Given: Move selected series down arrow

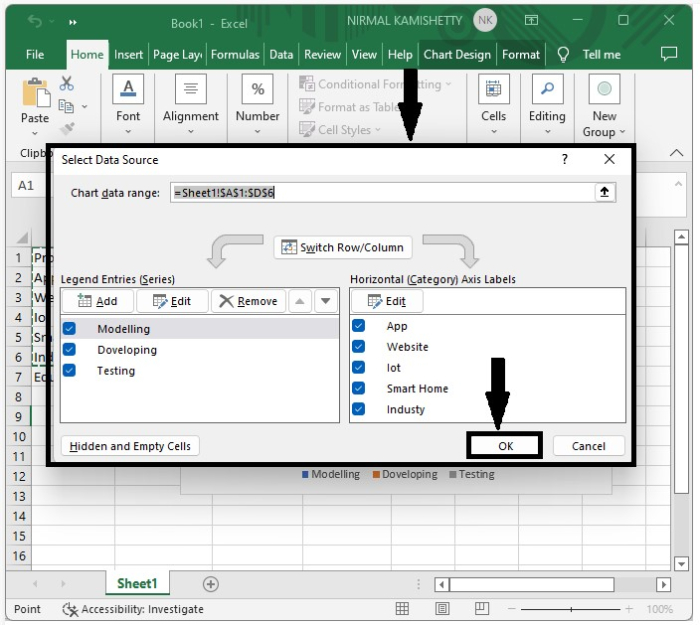Looking at the screenshot, I should (325, 301).
